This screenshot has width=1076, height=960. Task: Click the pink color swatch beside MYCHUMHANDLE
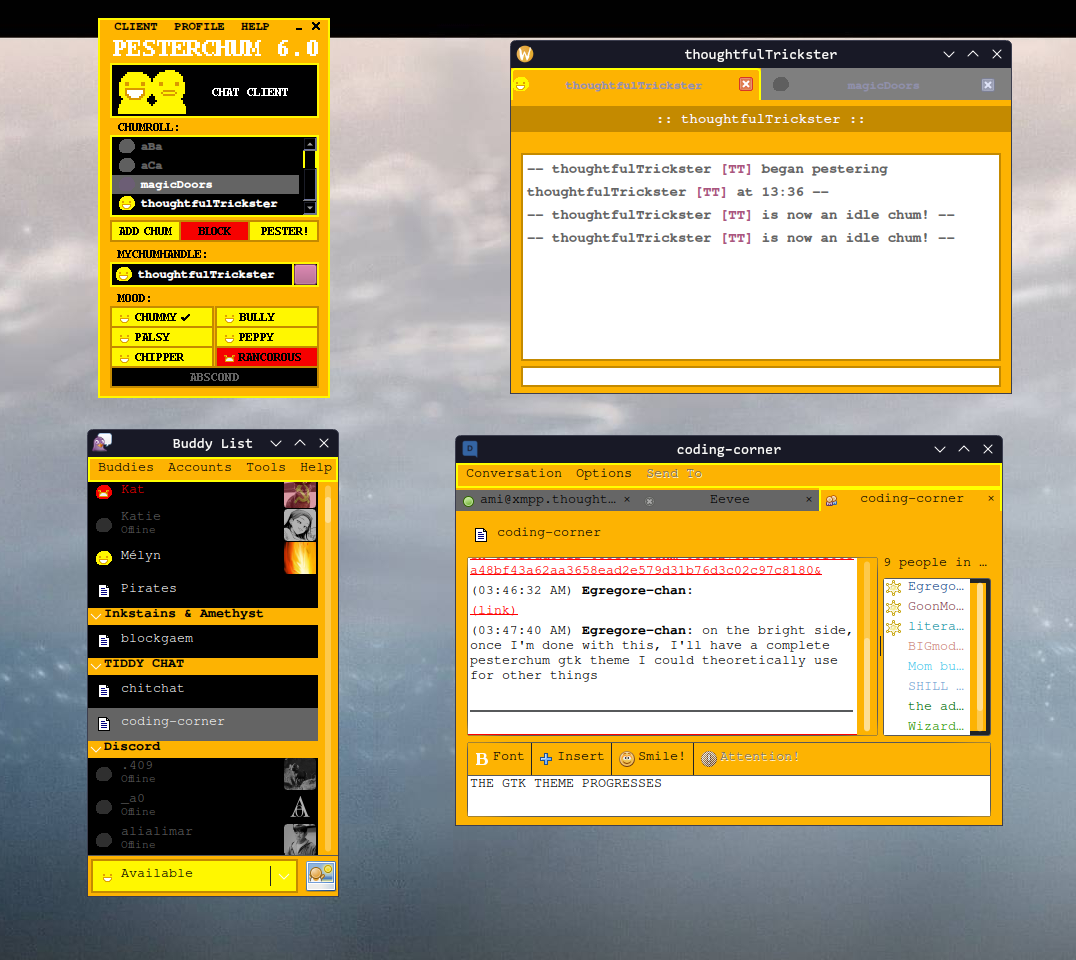click(x=305, y=274)
